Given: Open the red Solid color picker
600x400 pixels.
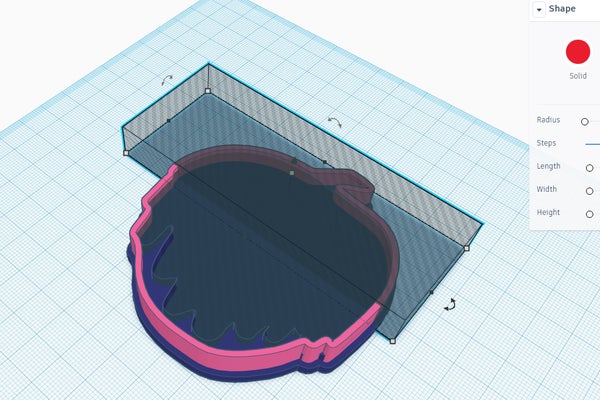Looking at the screenshot, I should [x=577, y=52].
